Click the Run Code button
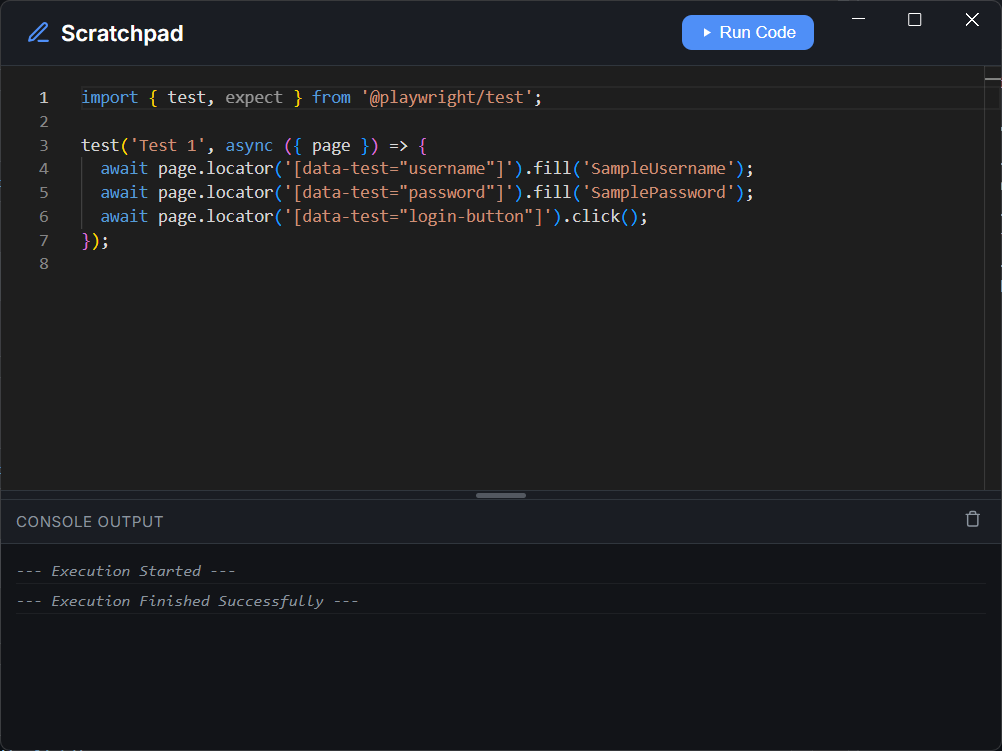Image resolution: width=1002 pixels, height=751 pixels. point(747,33)
